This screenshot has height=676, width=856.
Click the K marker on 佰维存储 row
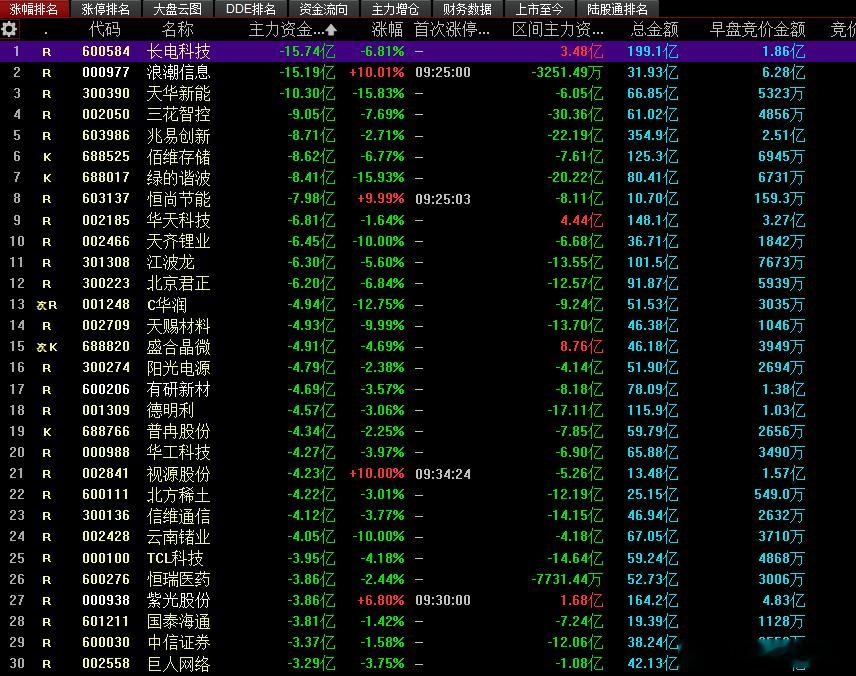(47, 157)
